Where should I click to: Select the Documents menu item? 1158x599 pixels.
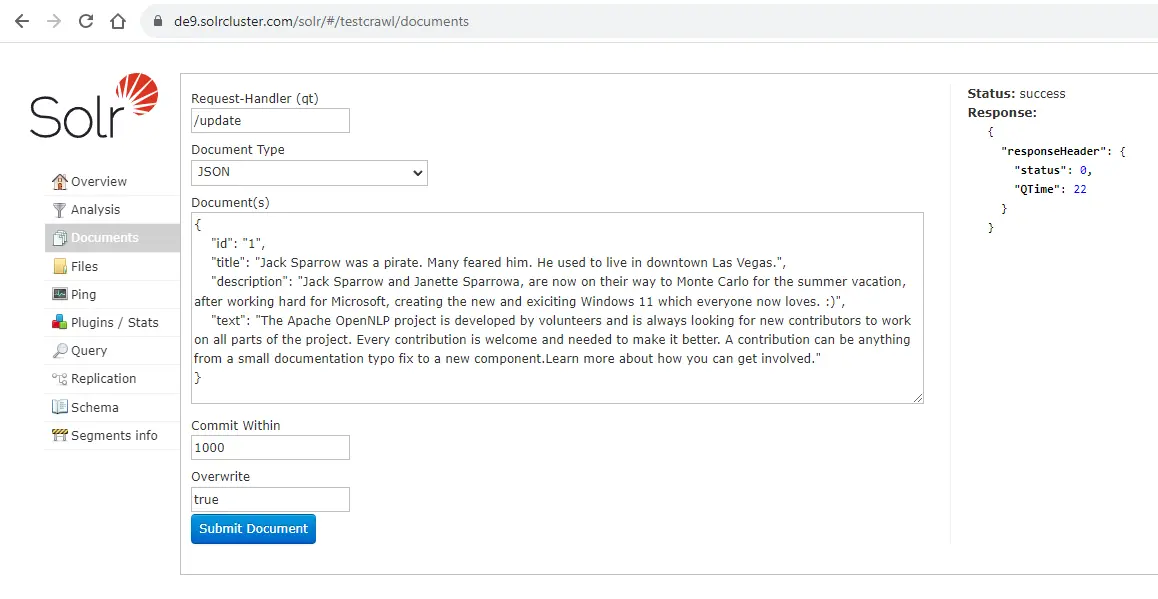(x=104, y=238)
